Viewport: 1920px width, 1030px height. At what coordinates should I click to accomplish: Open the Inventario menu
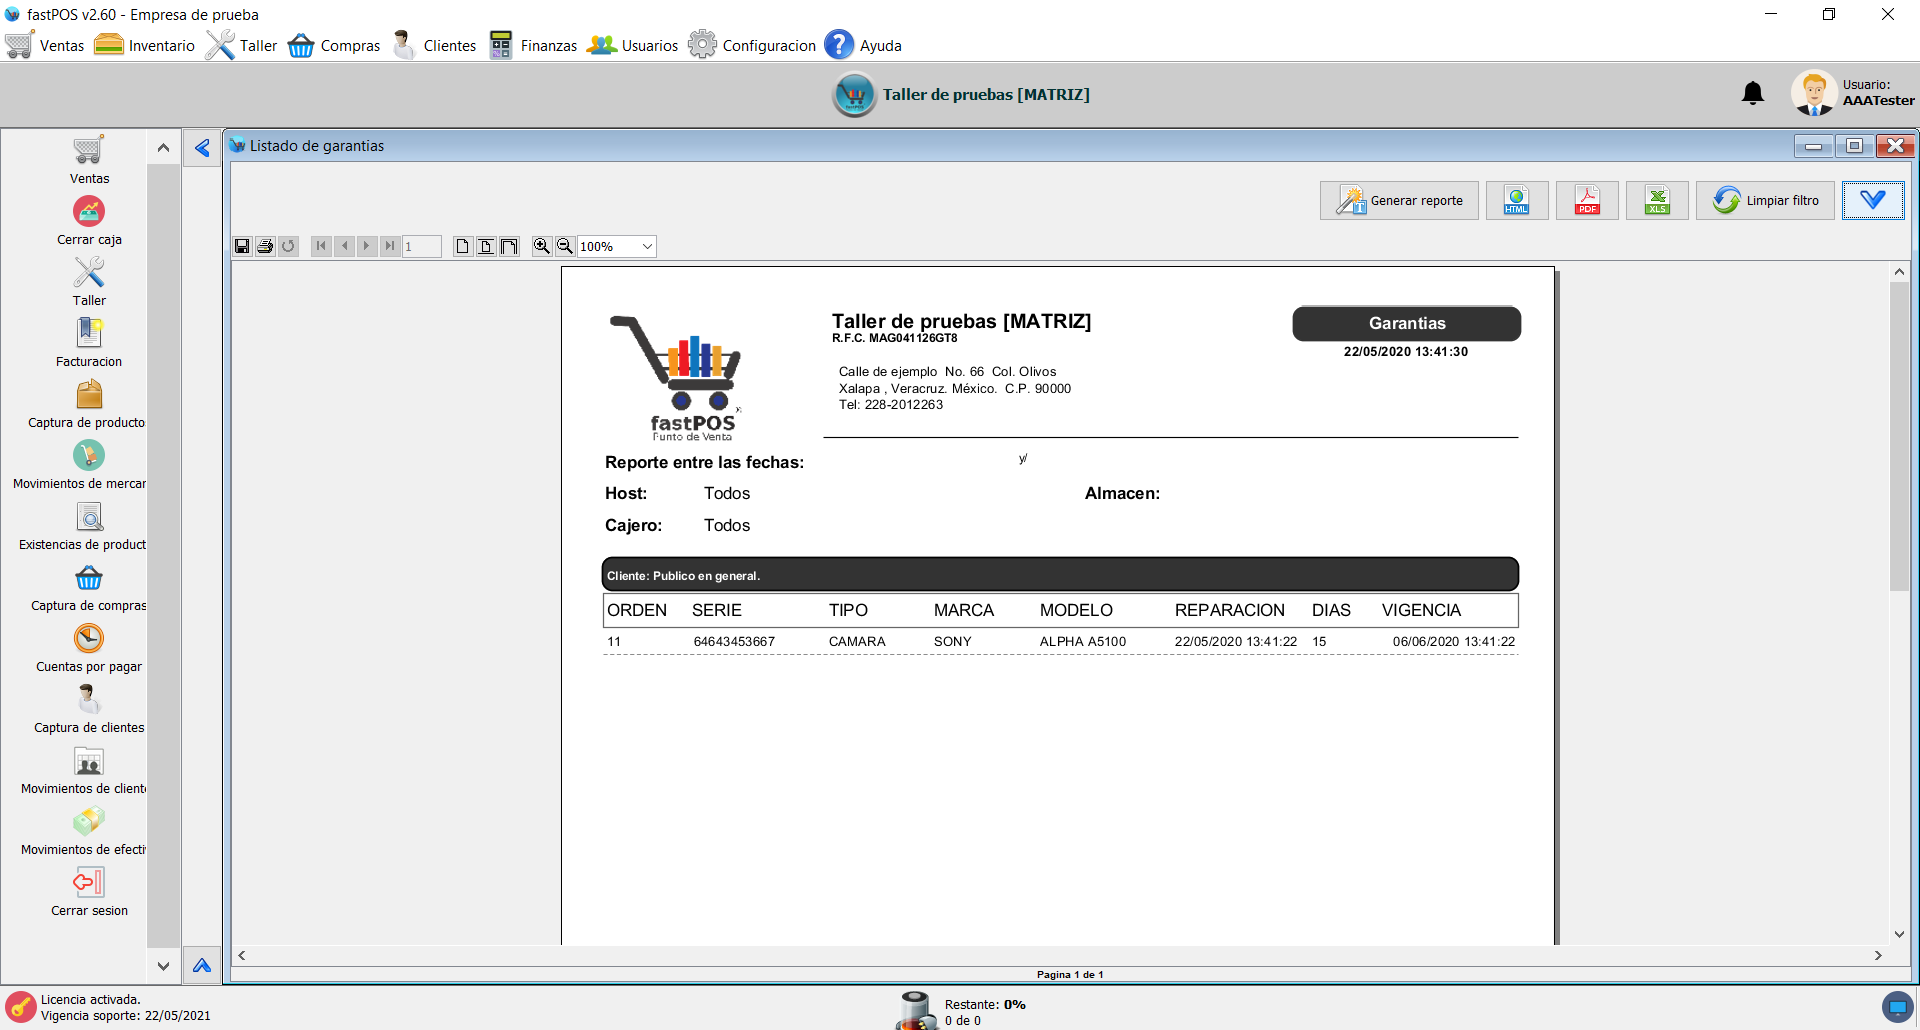tap(145, 46)
